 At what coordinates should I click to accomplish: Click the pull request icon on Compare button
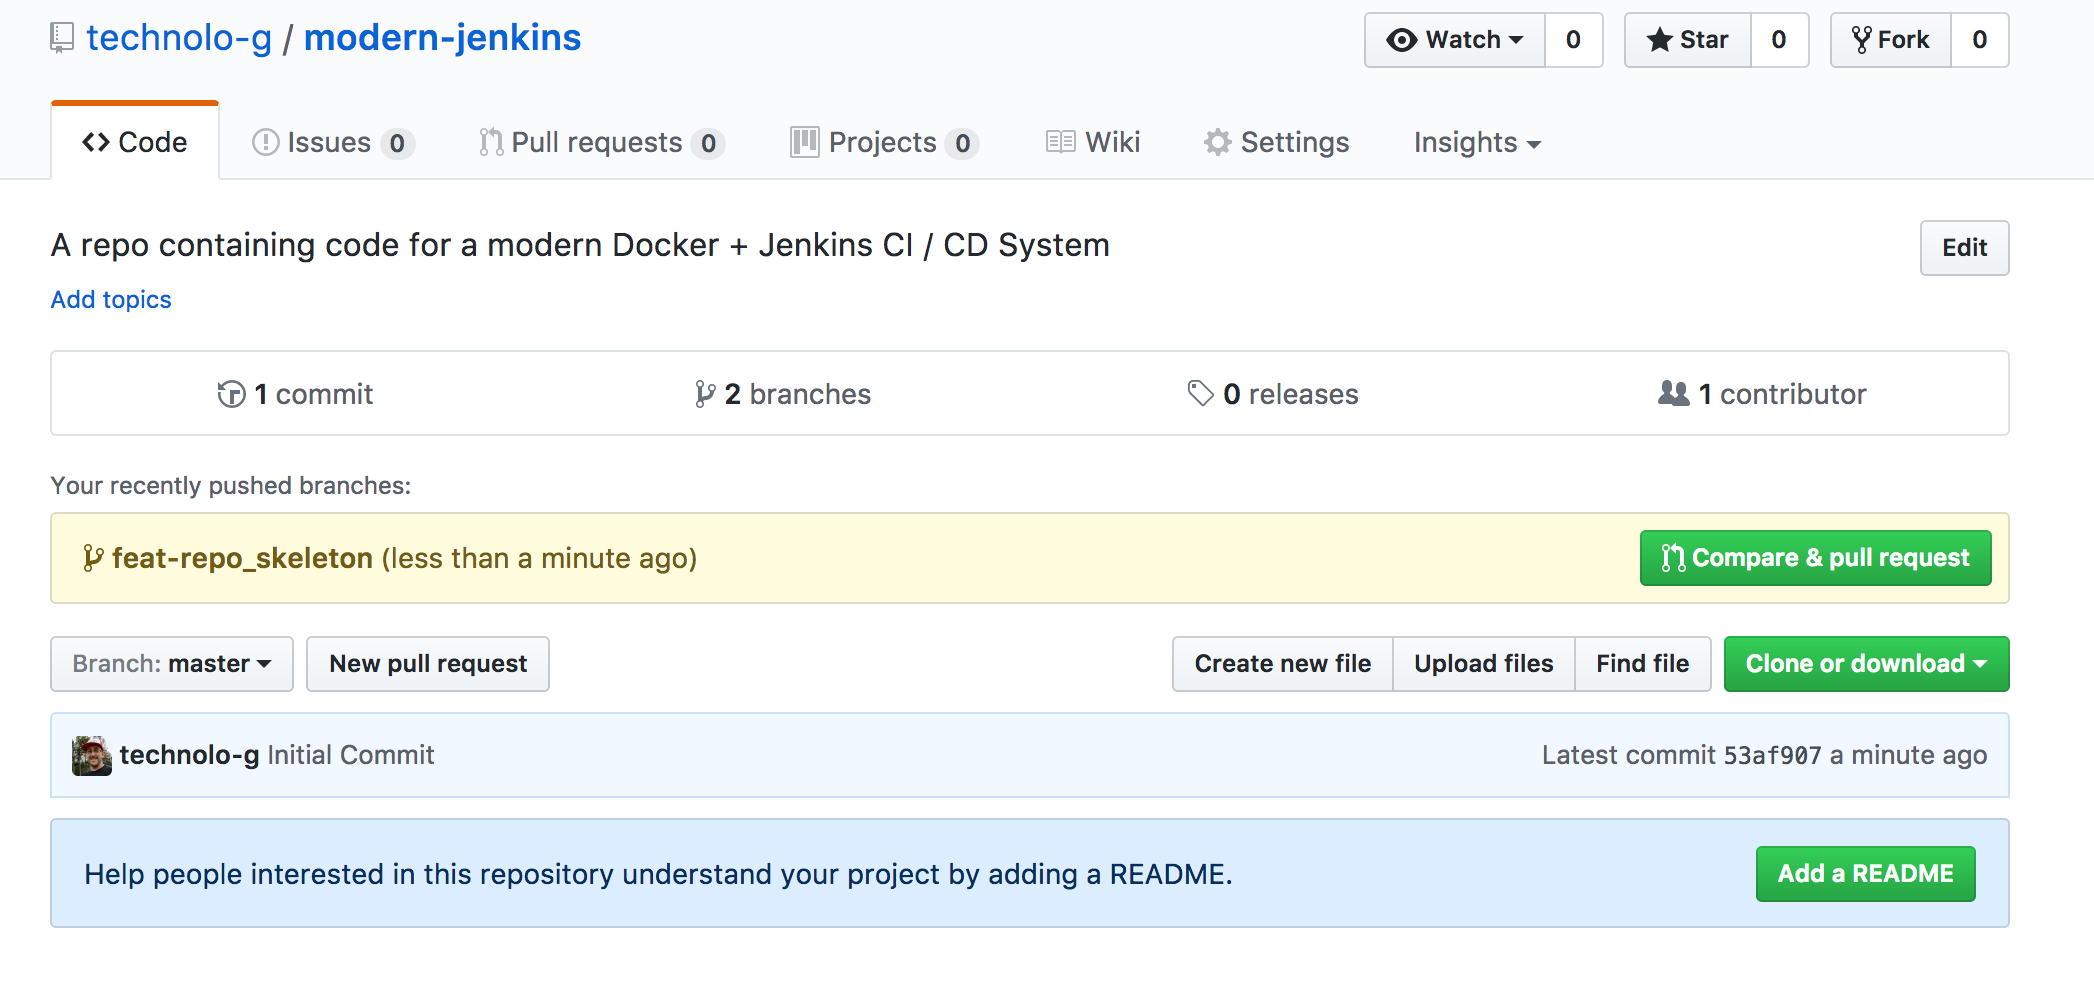pos(1674,558)
